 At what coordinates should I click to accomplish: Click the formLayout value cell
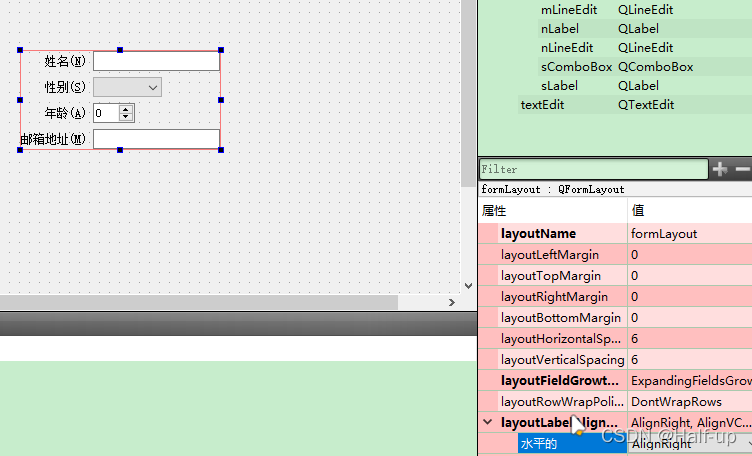[690, 234]
